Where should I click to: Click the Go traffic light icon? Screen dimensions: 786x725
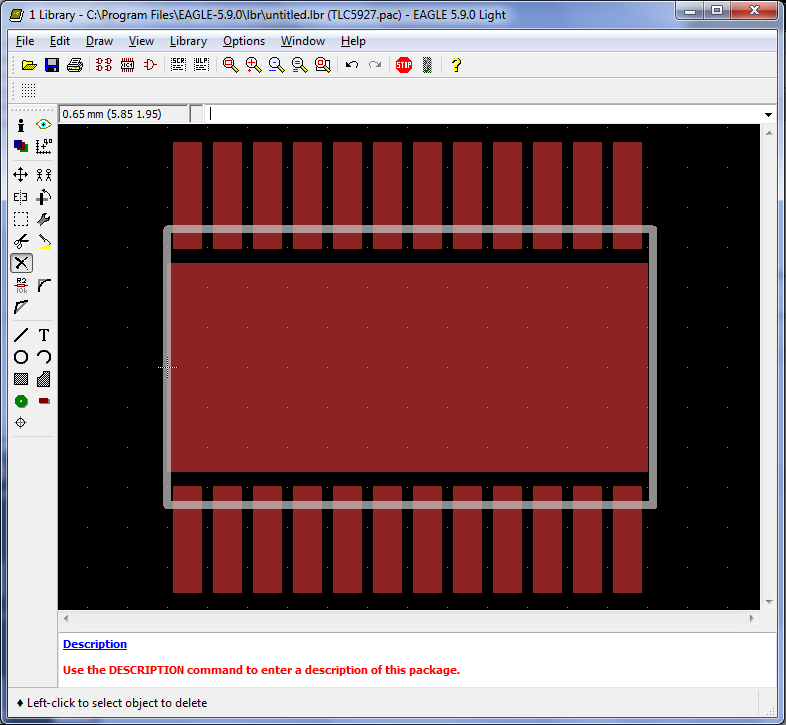coord(427,65)
